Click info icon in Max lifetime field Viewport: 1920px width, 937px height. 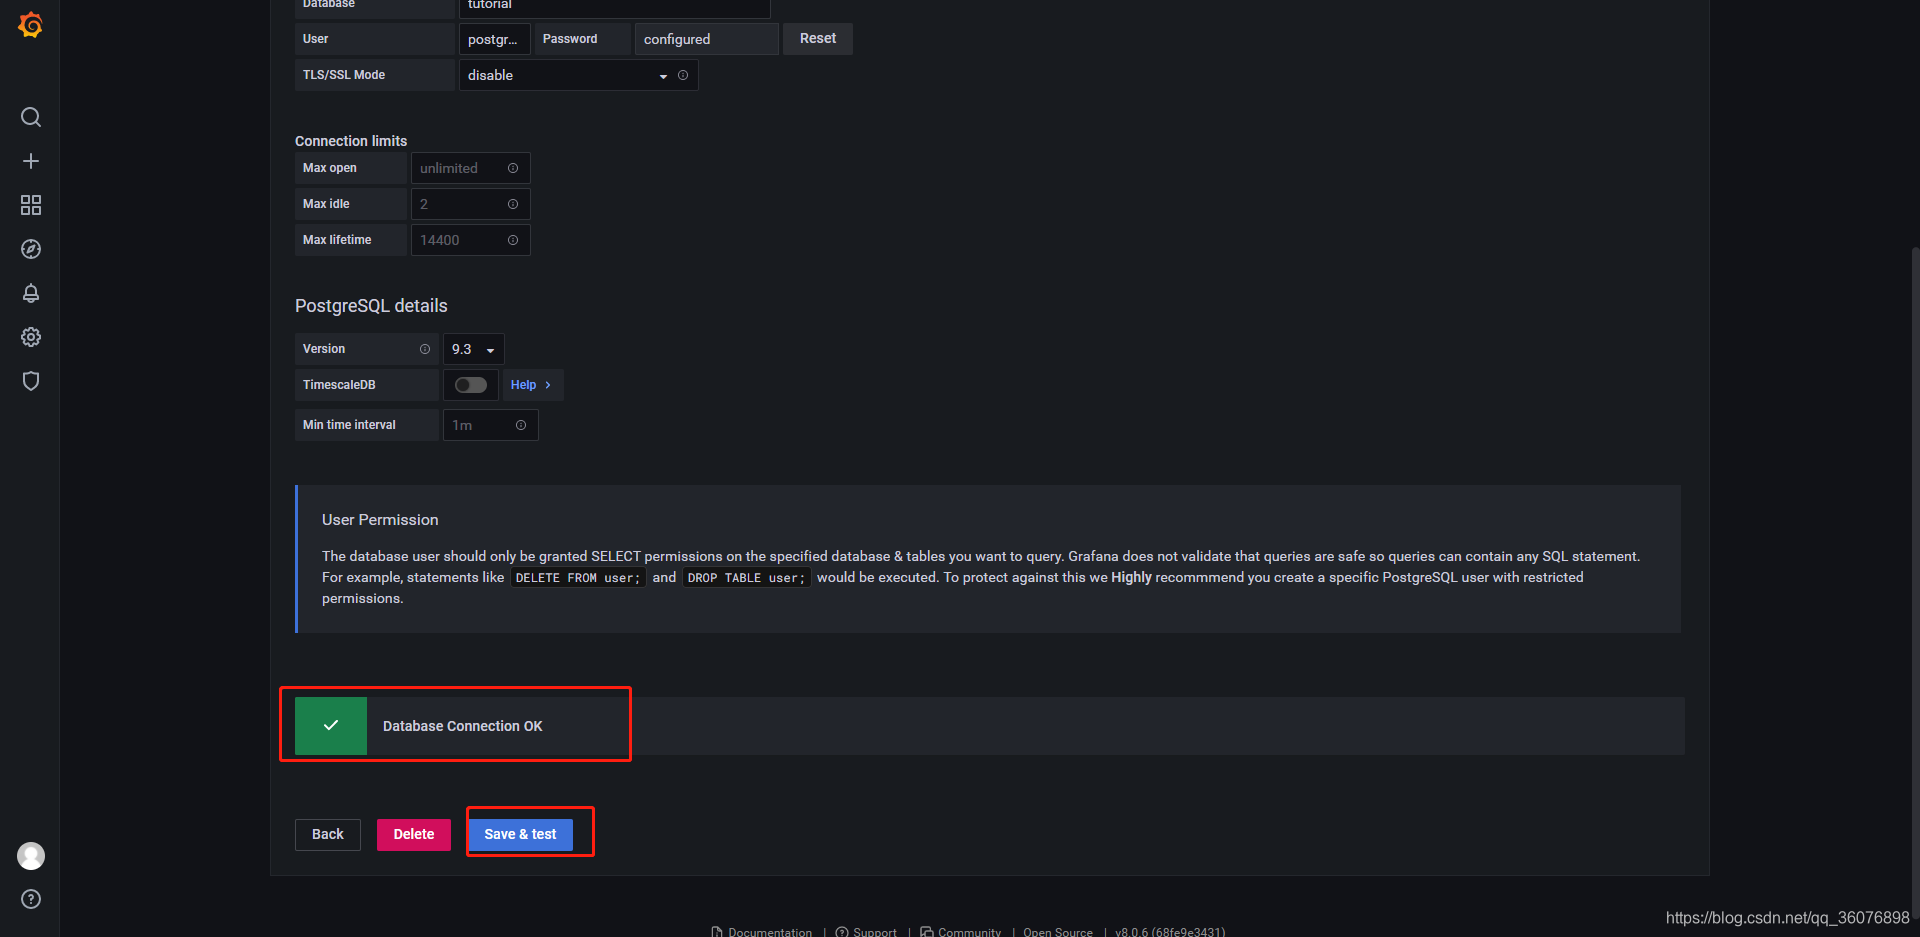pyautogui.click(x=513, y=240)
